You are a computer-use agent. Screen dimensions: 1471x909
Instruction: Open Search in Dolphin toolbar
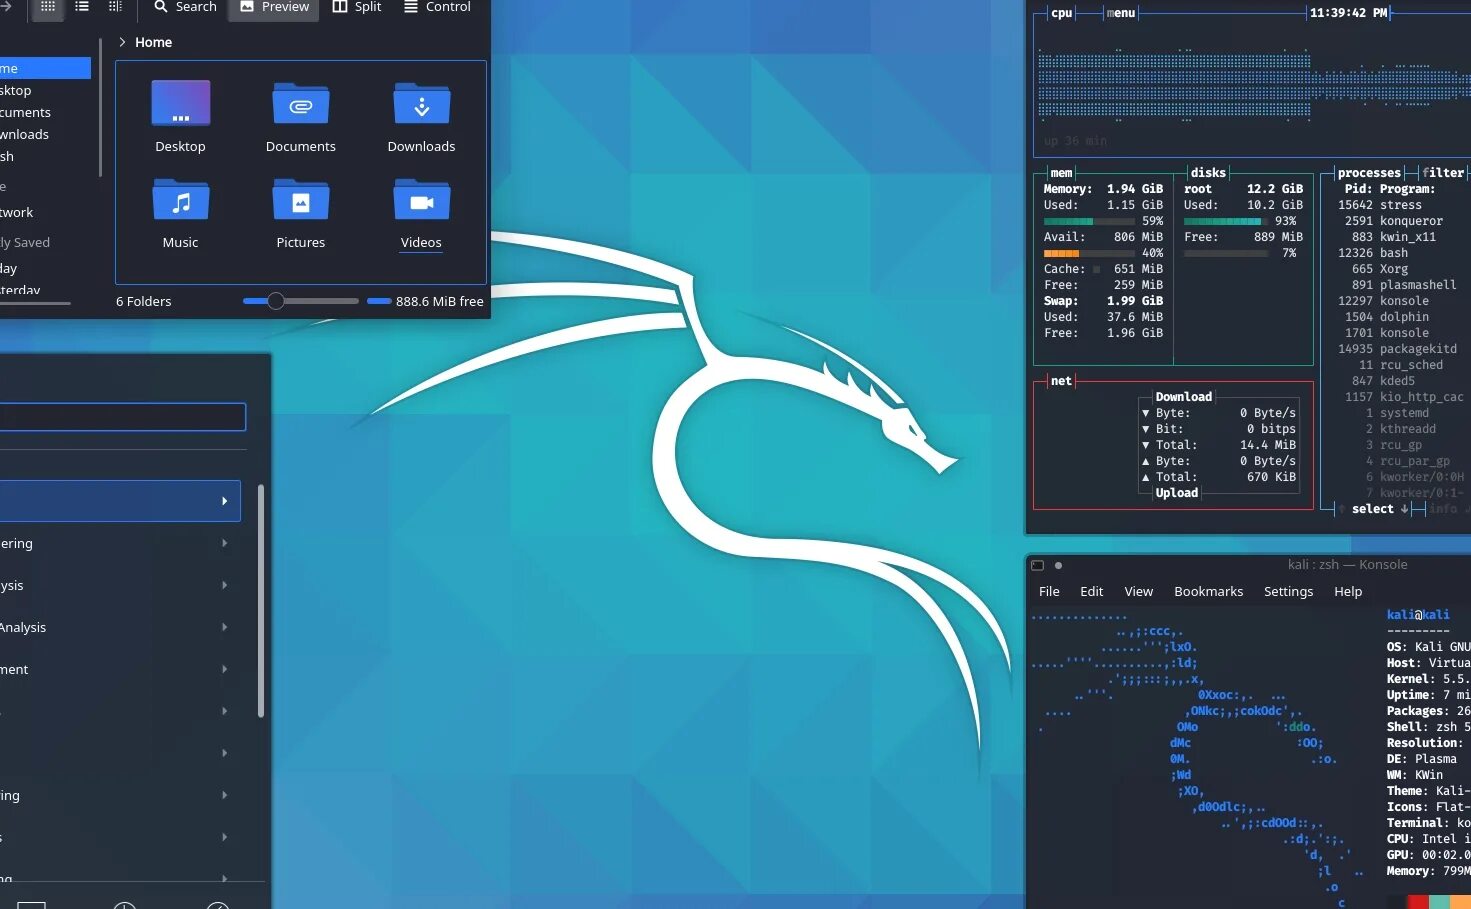click(x=185, y=7)
